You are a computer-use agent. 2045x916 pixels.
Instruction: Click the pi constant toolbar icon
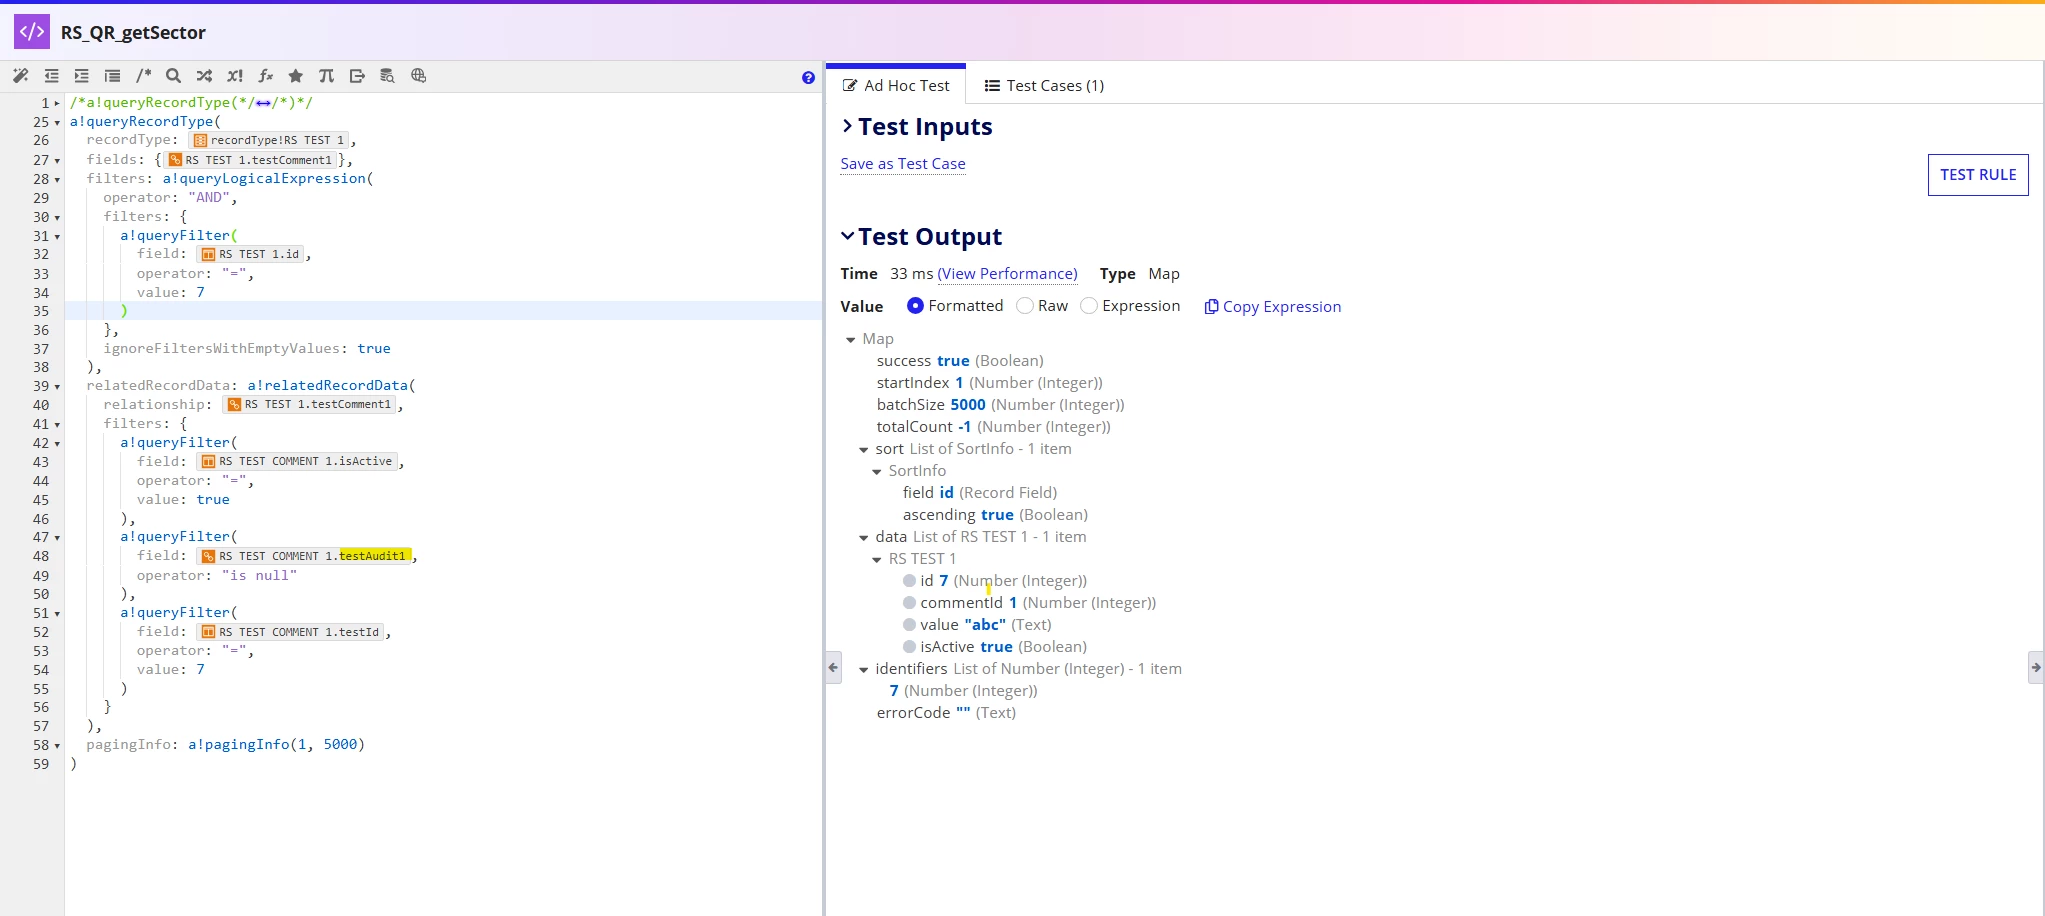326,76
